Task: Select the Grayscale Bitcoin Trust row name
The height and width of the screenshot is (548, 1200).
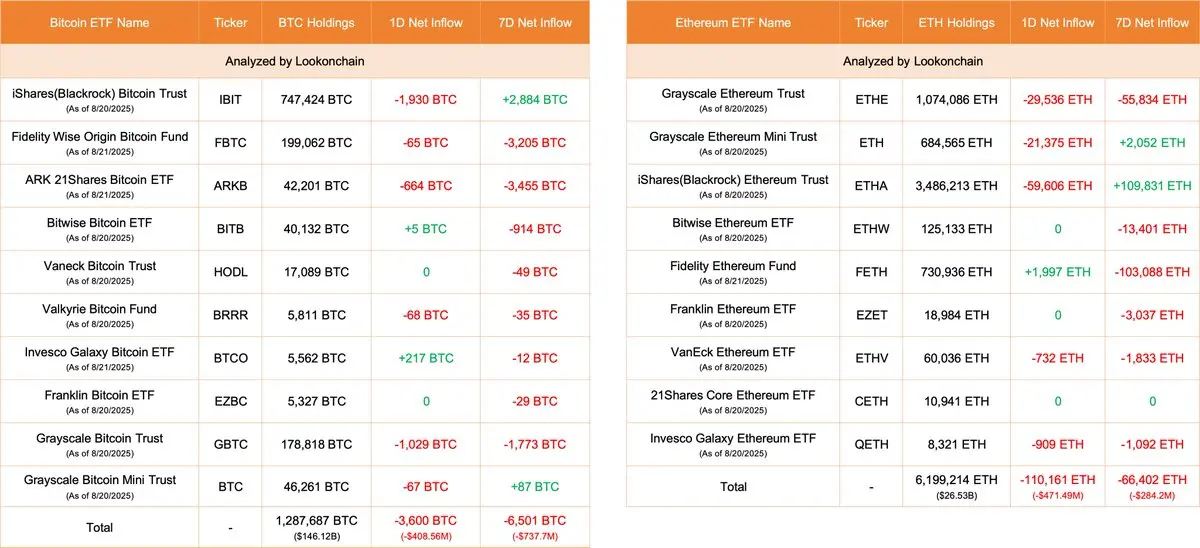Action: [x=99, y=438]
